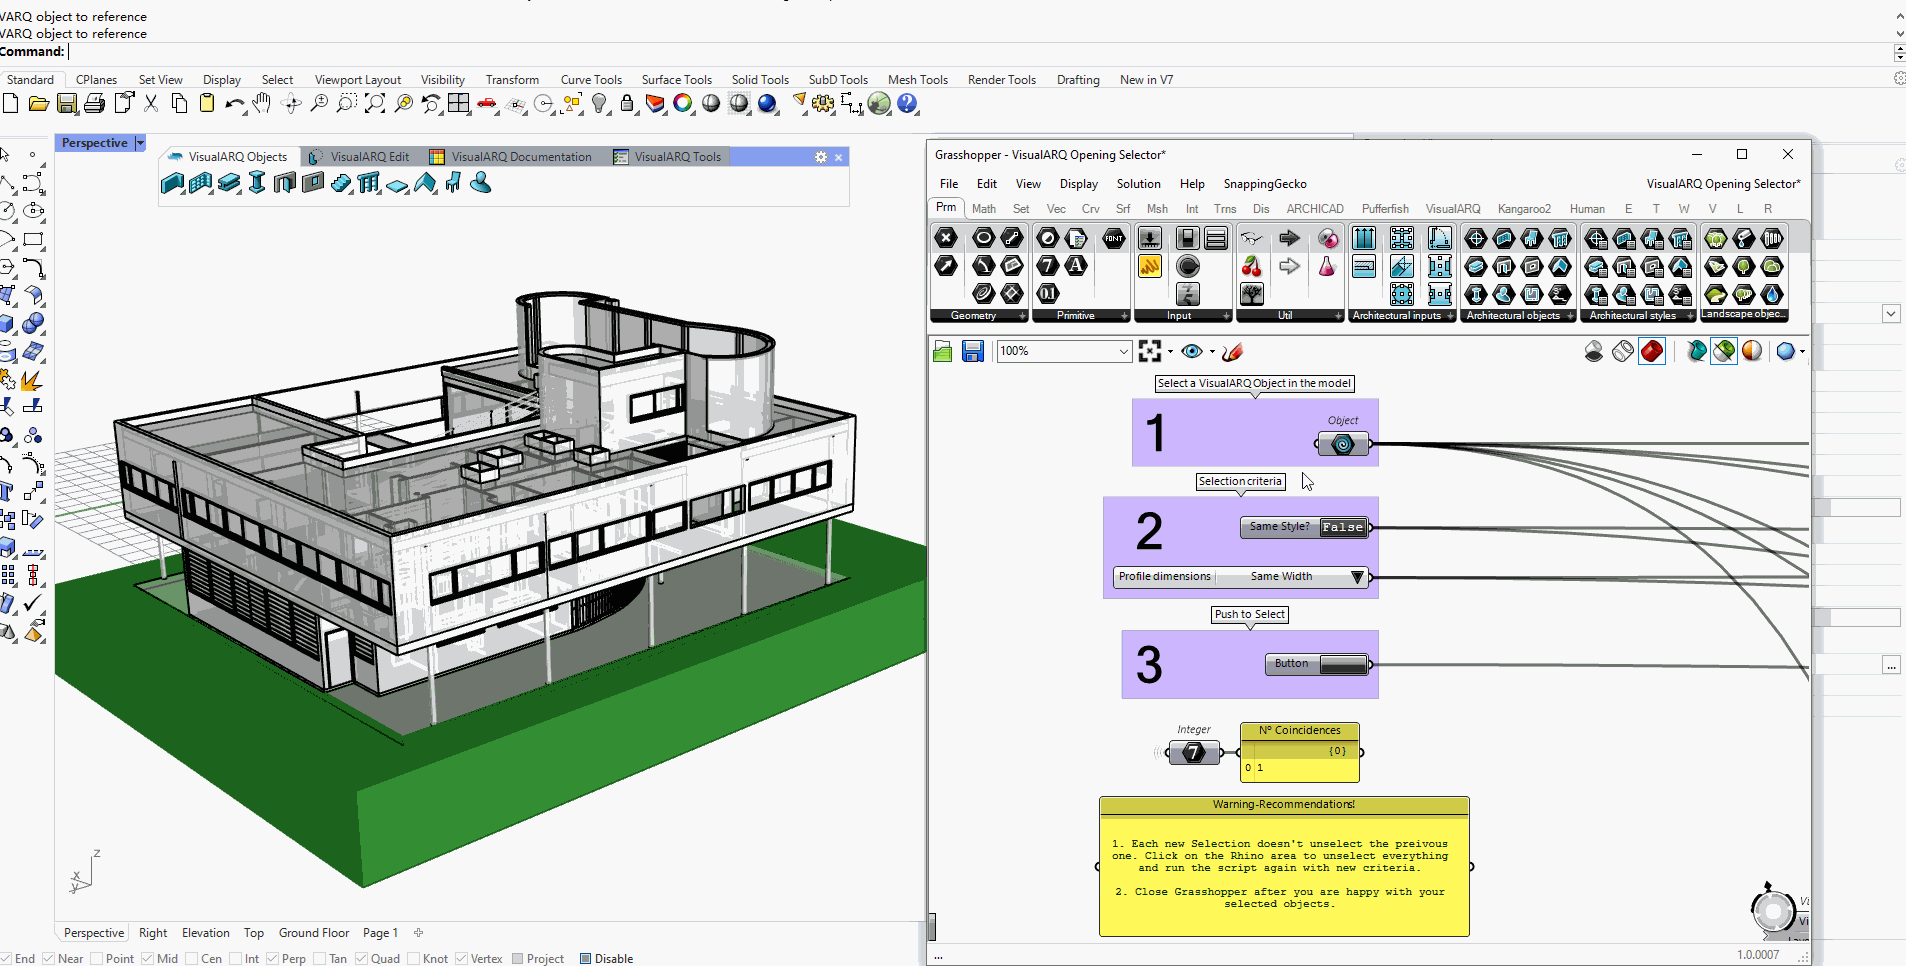Image resolution: width=1906 pixels, height=966 pixels.
Task: Open a file using Grasshopper's open folder icon
Action: coord(941,351)
